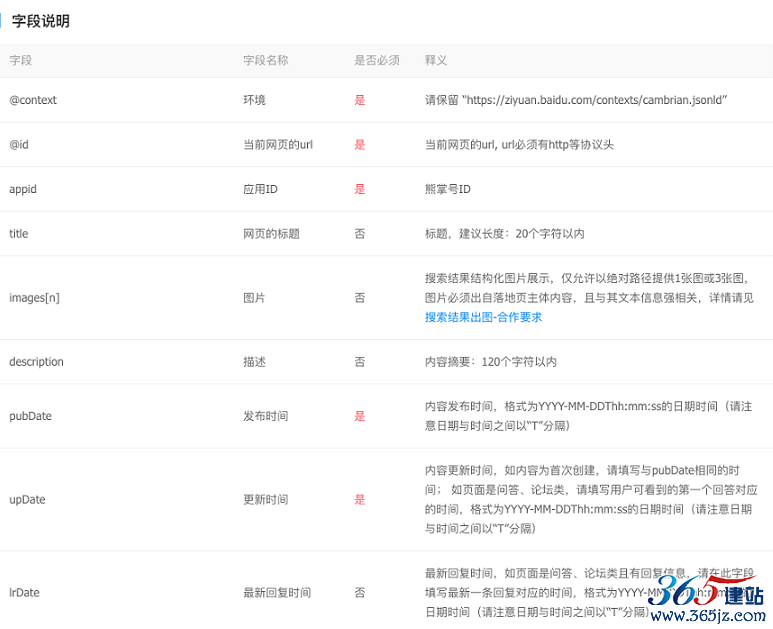This screenshot has width=773, height=629.
Task: Select the 最新回复时间 name cell
Action: (277, 593)
